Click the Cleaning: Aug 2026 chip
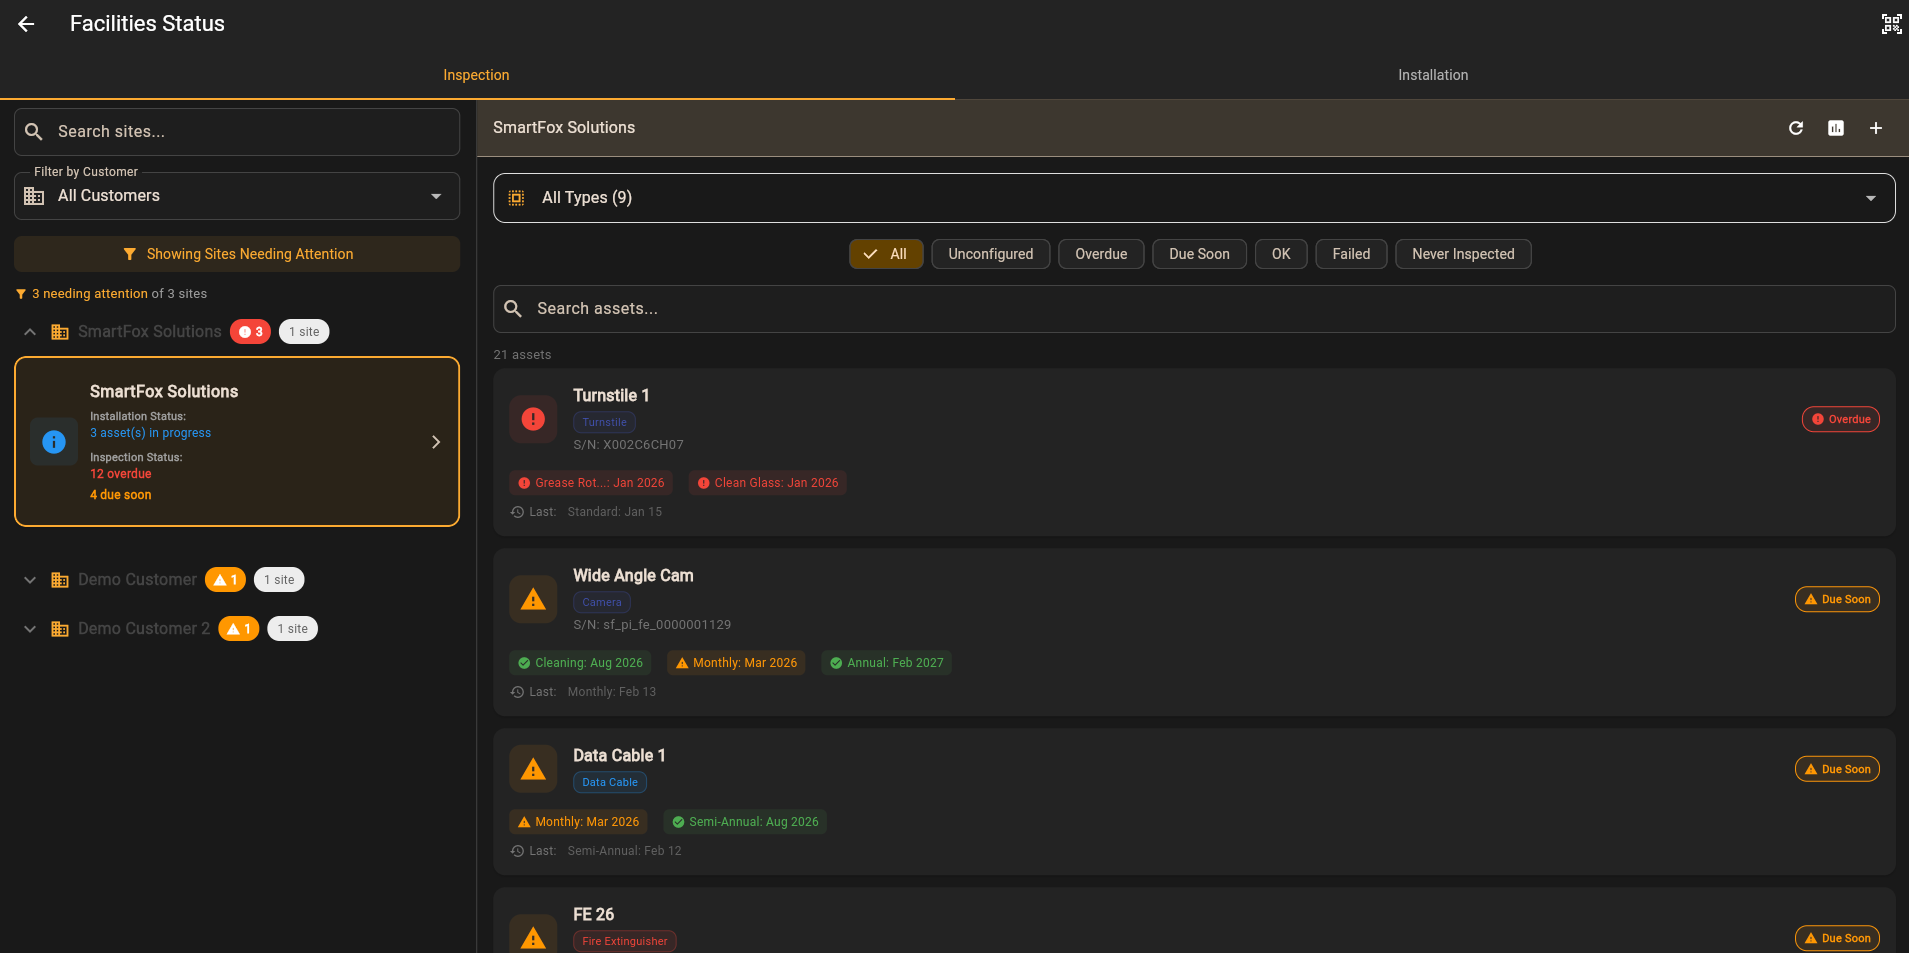This screenshot has height=953, width=1909. 580,663
